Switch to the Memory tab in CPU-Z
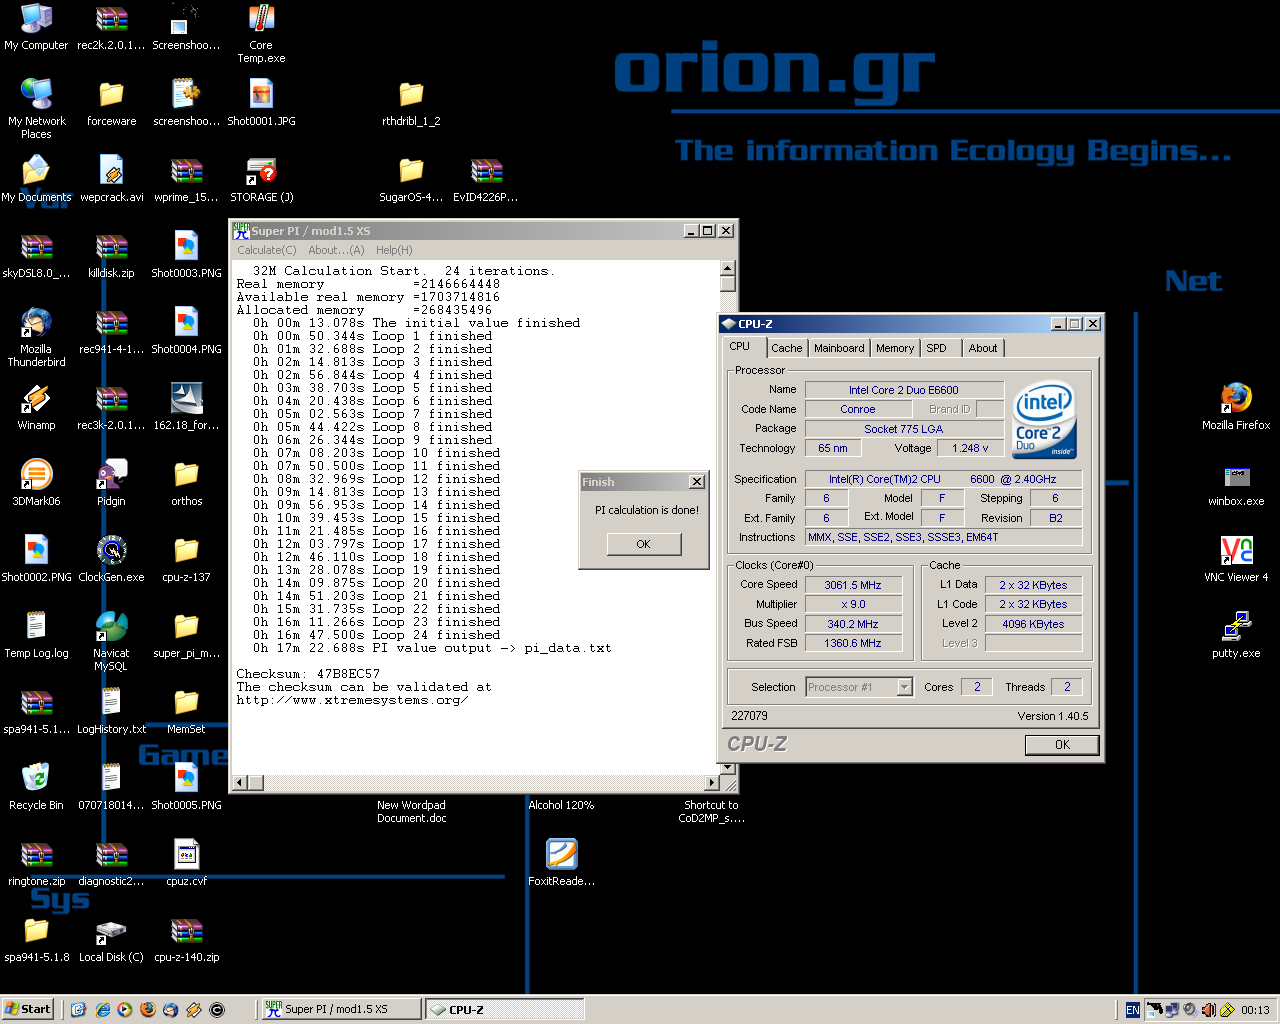The height and width of the screenshot is (1024, 1280). coord(895,348)
